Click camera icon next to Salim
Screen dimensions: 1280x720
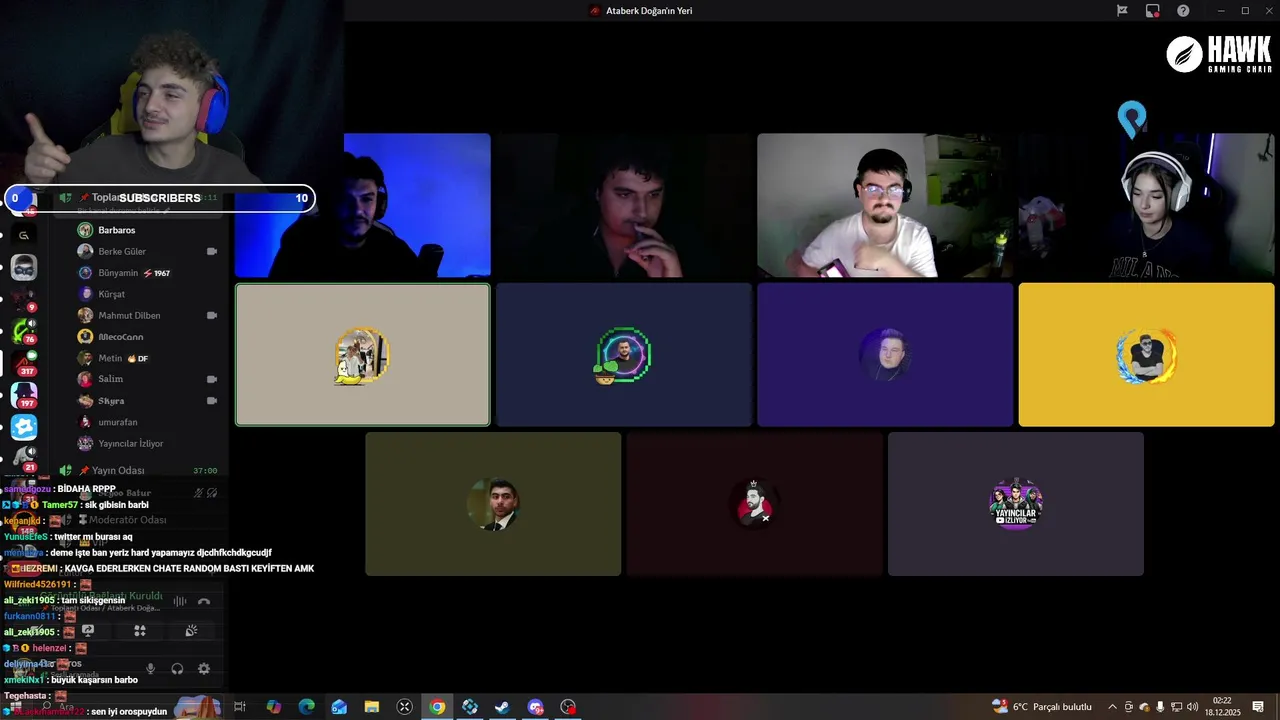(x=212, y=379)
